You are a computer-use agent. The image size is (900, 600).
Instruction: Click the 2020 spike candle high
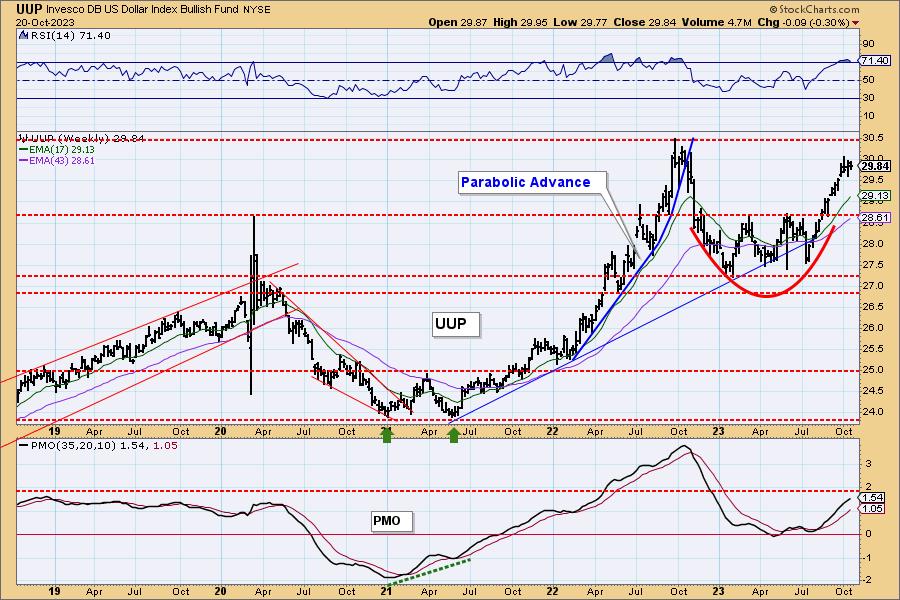tap(253, 217)
